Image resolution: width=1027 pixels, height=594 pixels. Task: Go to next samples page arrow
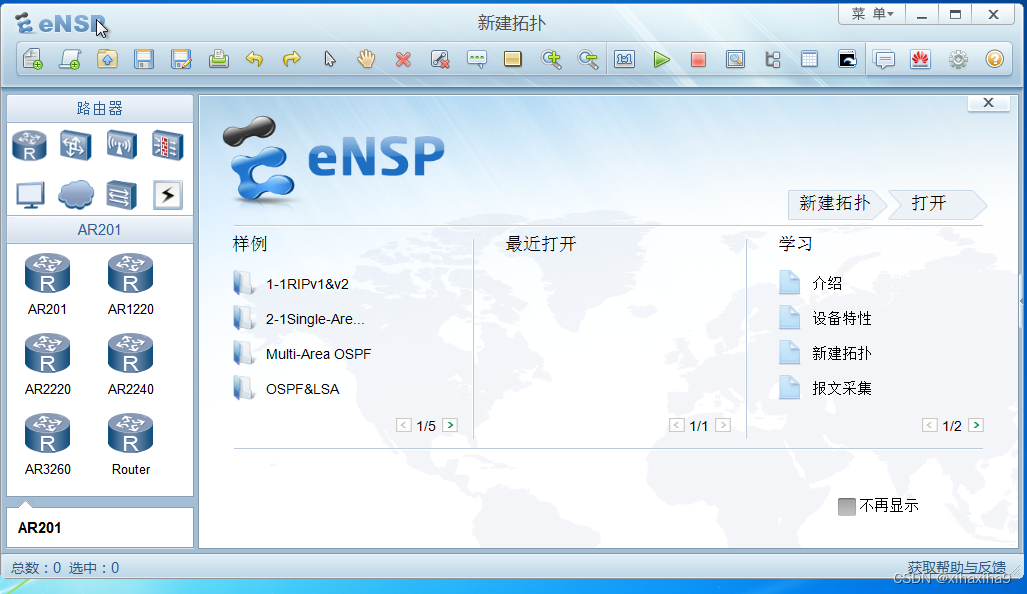coord(450,424)
